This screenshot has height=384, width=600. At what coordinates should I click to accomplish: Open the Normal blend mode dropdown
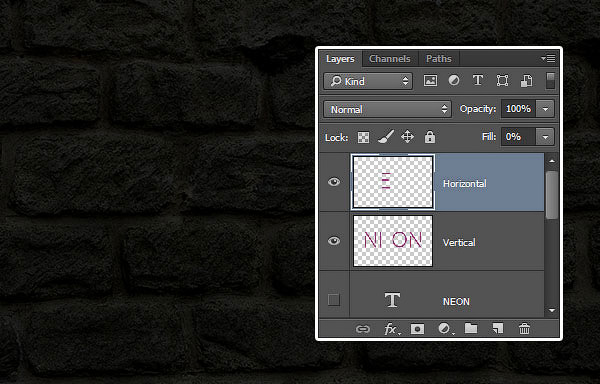[x=387, y=109]
